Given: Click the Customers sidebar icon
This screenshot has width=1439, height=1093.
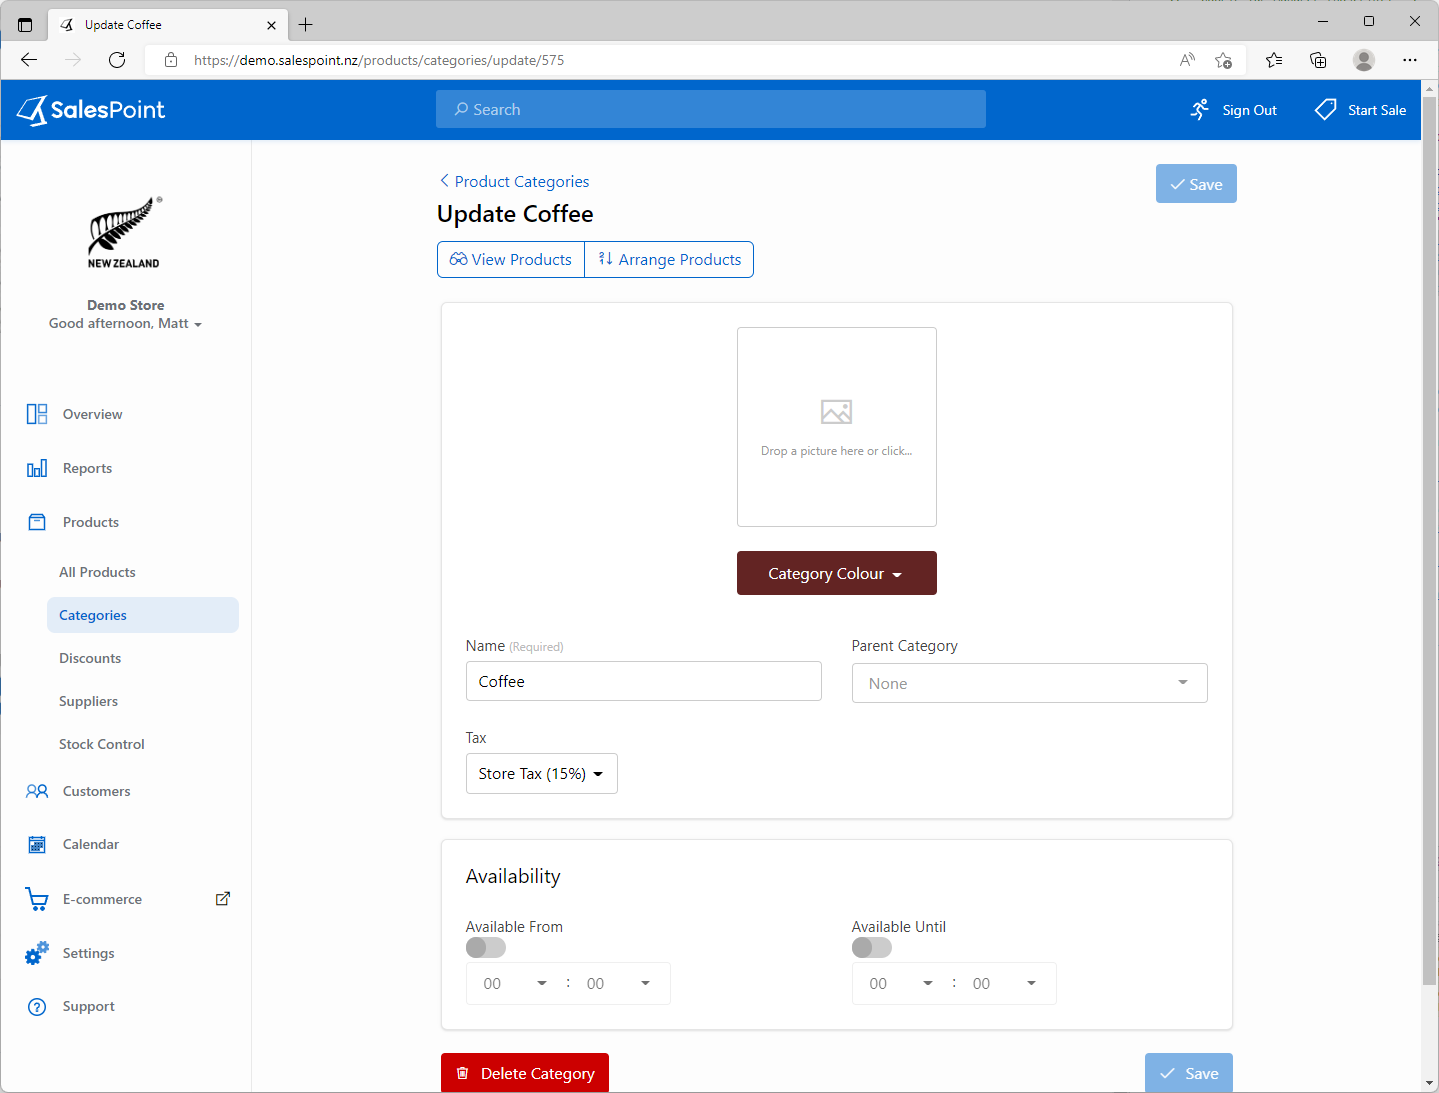Looking at the screenshot, I should tap(37, 790).
